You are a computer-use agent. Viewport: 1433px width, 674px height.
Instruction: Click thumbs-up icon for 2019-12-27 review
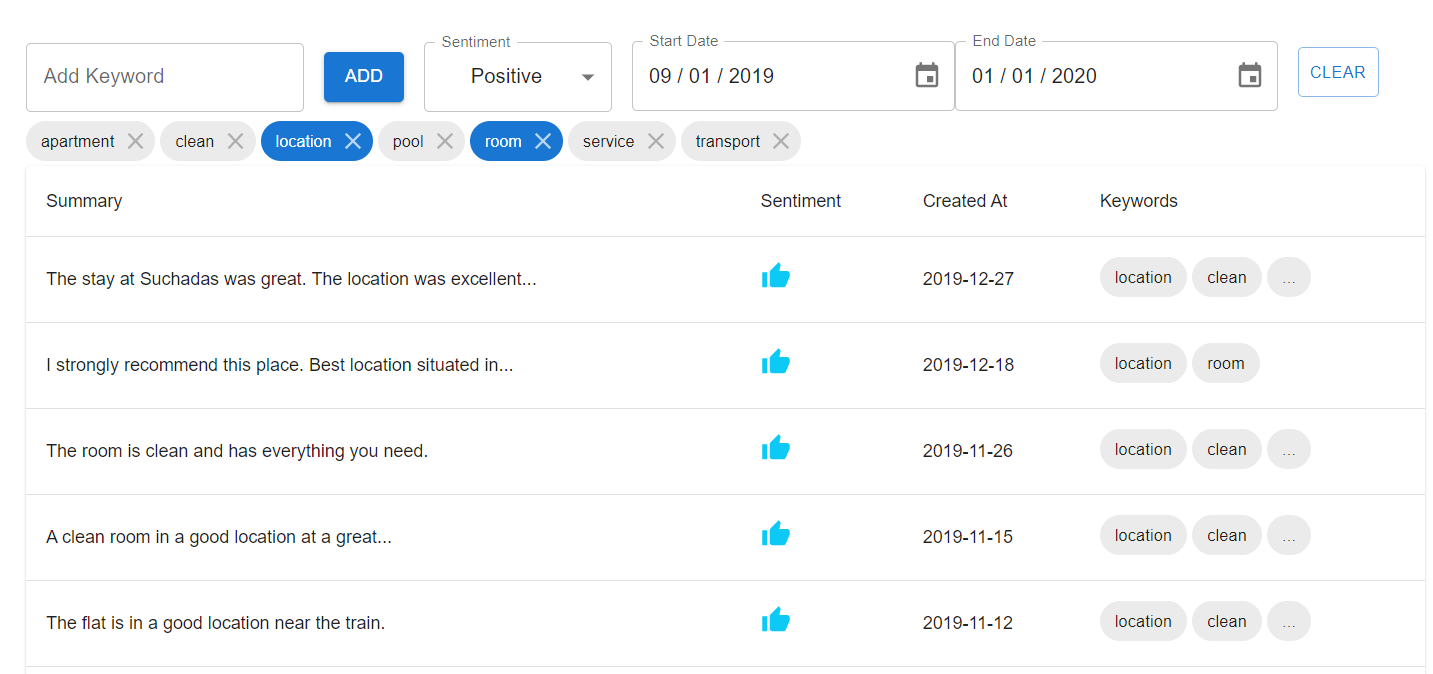coord(776,276)
